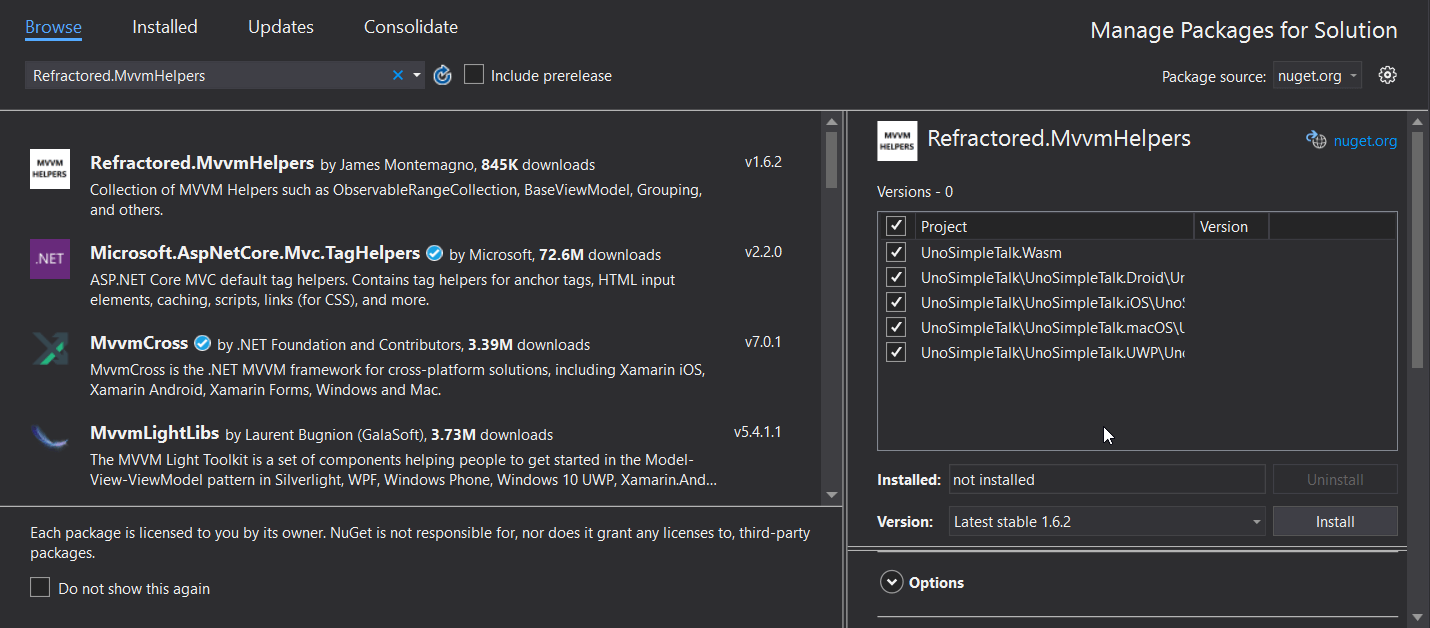Click the Install button
Screen dimensions: 1430x628
(1335, 521)
